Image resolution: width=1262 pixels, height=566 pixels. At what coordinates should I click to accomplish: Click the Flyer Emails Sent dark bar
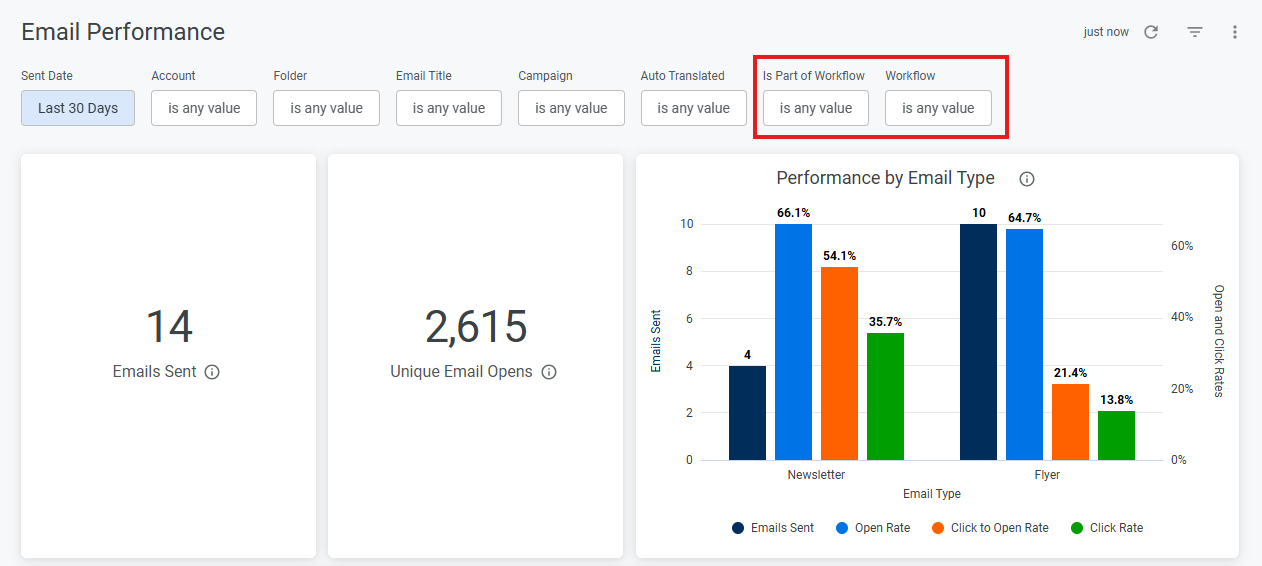[x=978, y=342]
